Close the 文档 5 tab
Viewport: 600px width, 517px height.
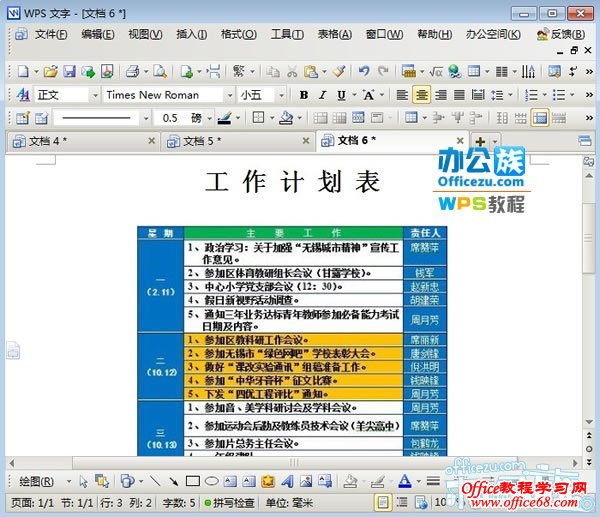tap(306, 141)
